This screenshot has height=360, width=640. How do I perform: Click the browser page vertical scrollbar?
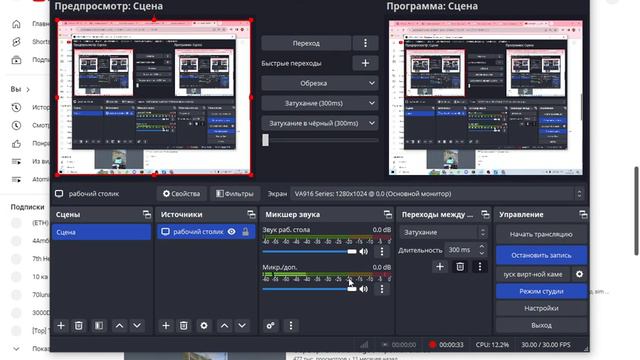pyautogui.click(x=636, y=211)
